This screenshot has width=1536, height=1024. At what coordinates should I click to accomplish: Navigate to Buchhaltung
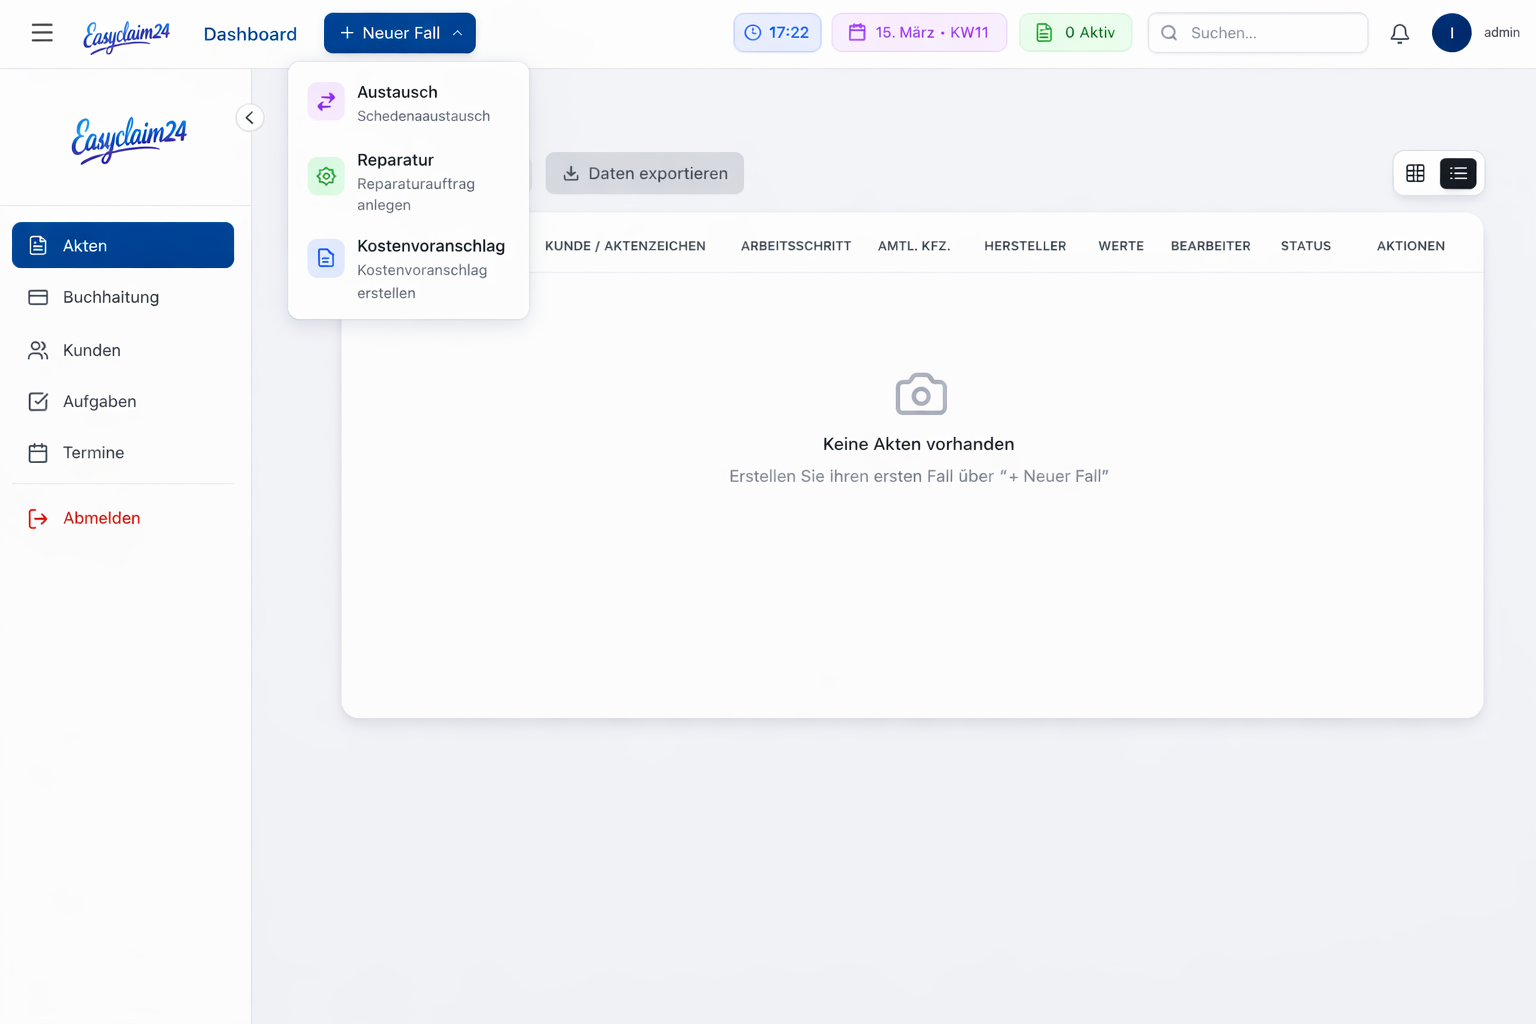[110, 297]
